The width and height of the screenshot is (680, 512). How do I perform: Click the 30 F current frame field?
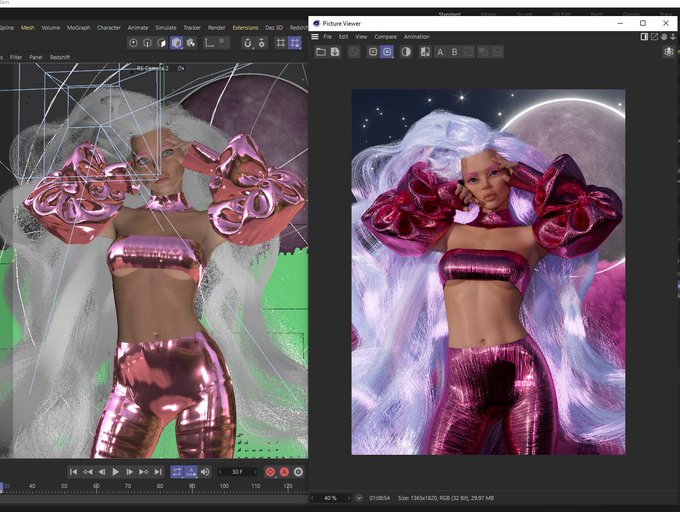pyautogui.click(x=237, y=472)
